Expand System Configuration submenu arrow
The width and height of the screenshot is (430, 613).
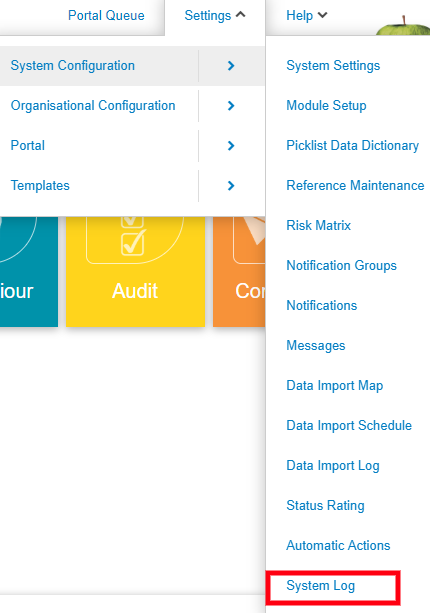[231, 66]
